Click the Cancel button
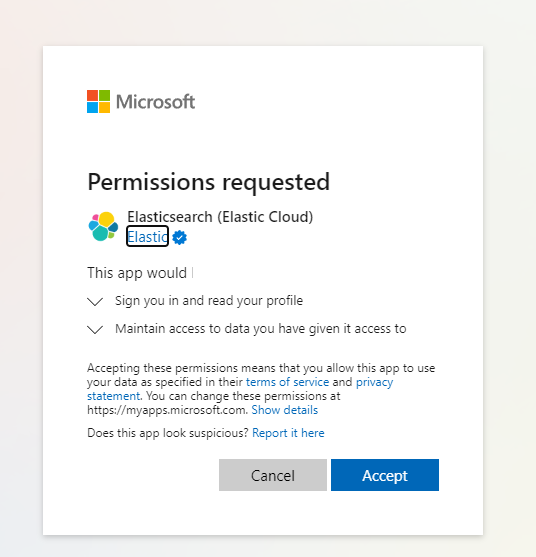This screenshot has height=557, width=536. tap(273, 475)
